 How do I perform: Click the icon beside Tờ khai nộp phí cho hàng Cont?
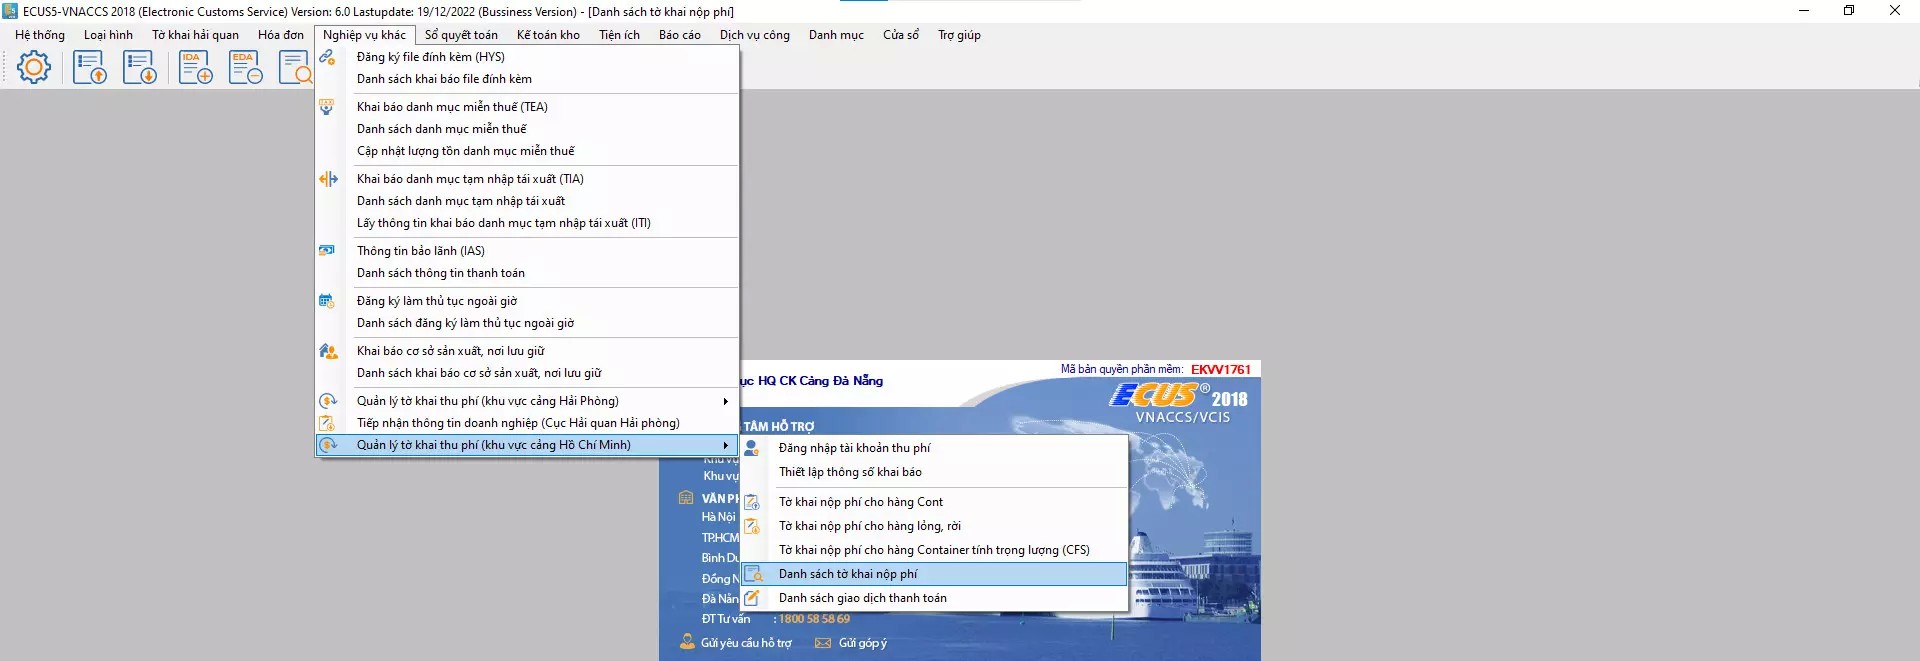(752, 502)
